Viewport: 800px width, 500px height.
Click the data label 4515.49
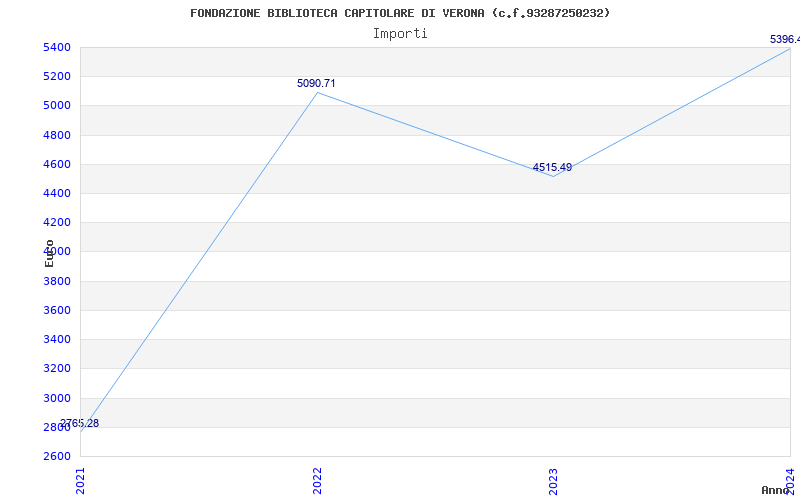[x=552, y=167]
